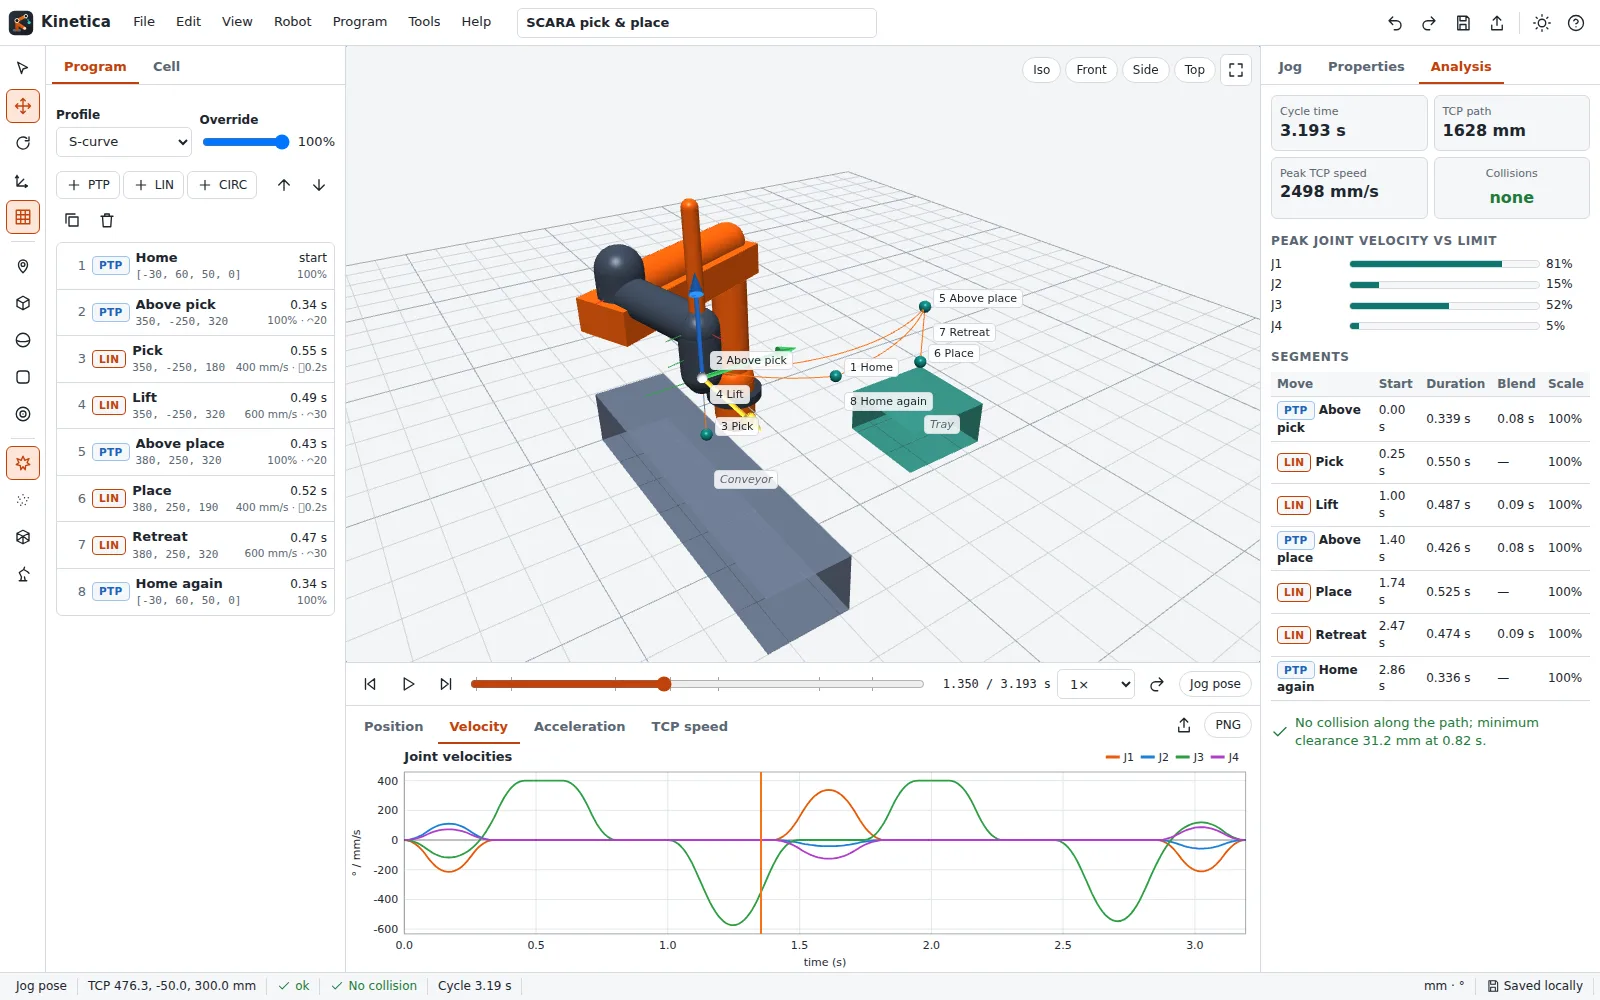This screenshot has height=1000, width=1600.
Task: Add a CIRC move
Action: click(x=222, y=185)
